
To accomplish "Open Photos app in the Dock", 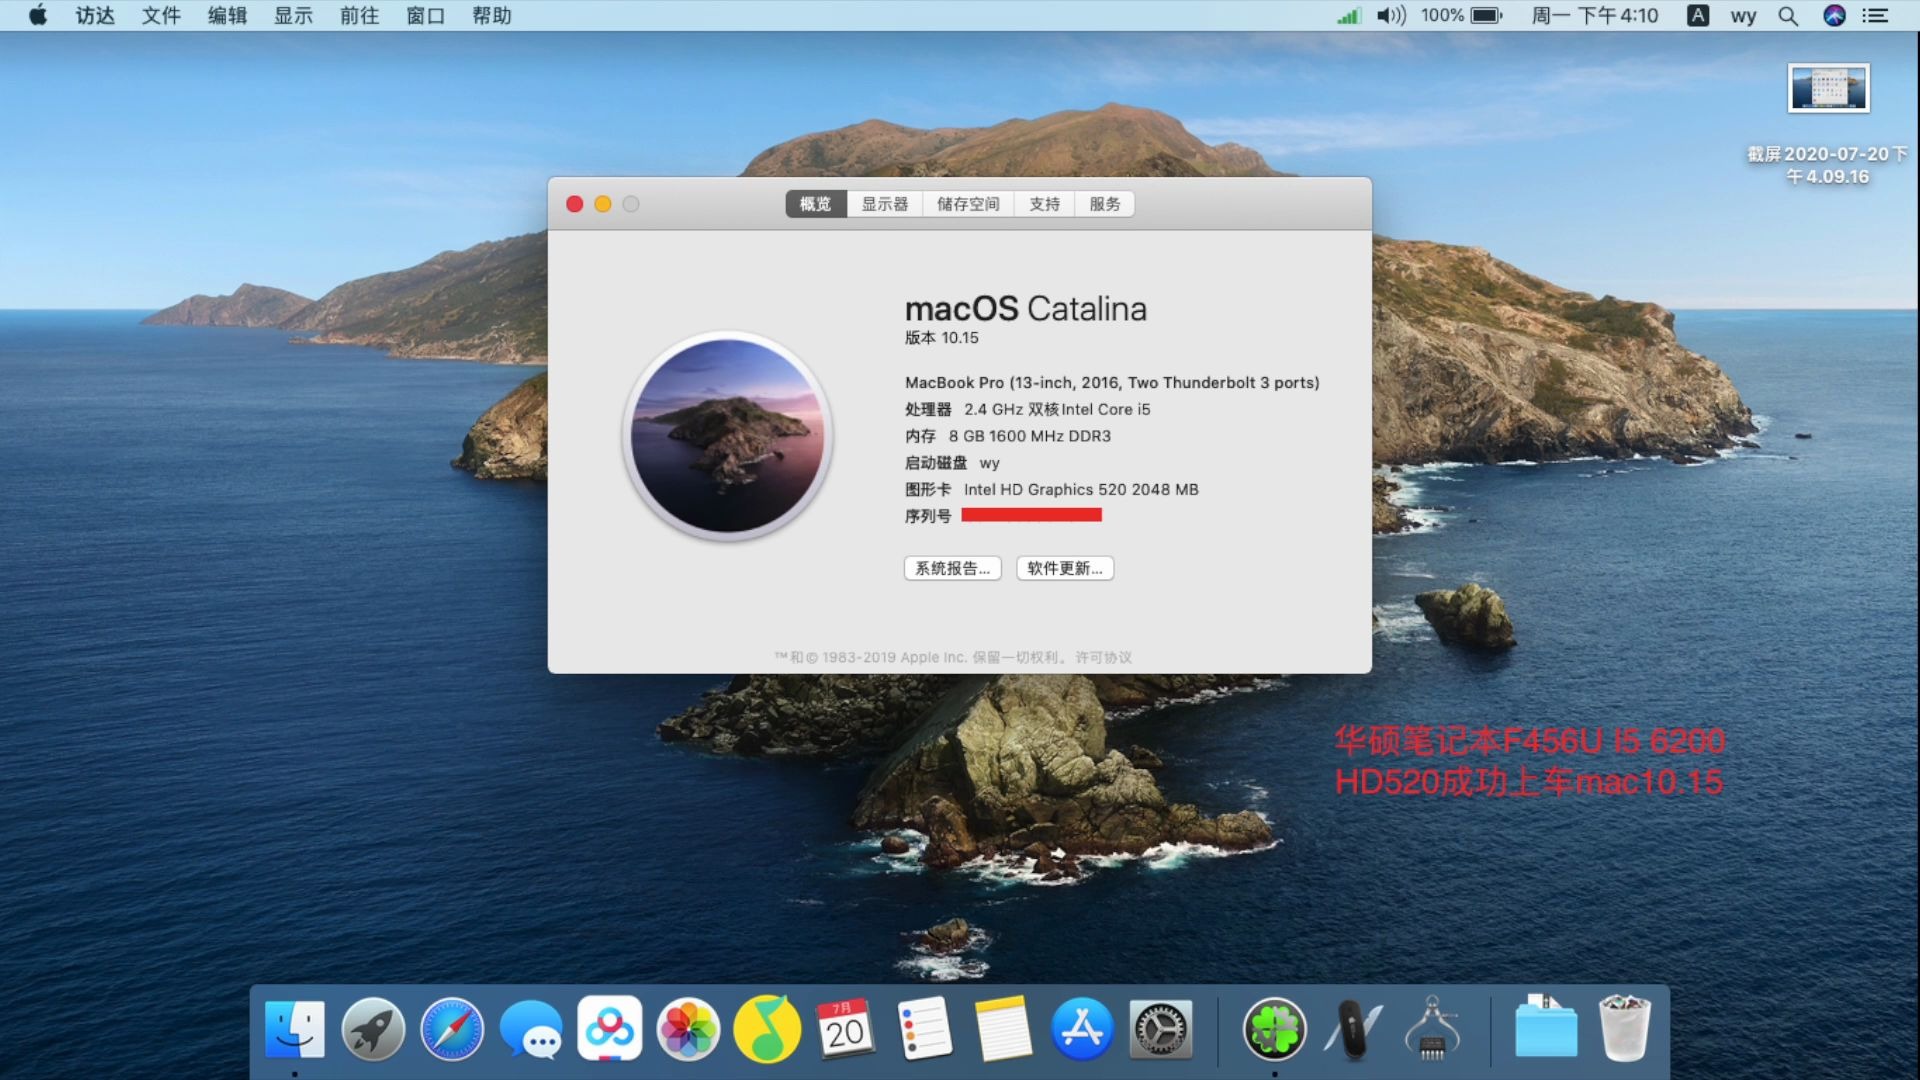I will (688, 1029).
